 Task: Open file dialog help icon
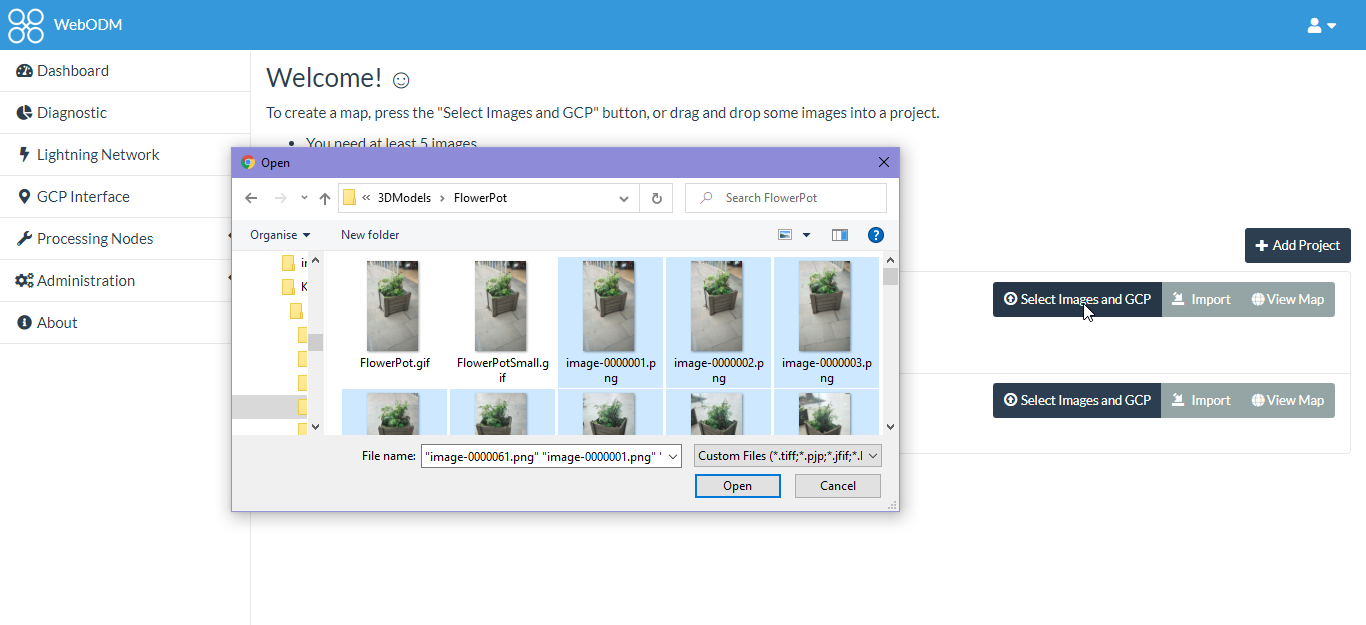click(x=875, y=235)
